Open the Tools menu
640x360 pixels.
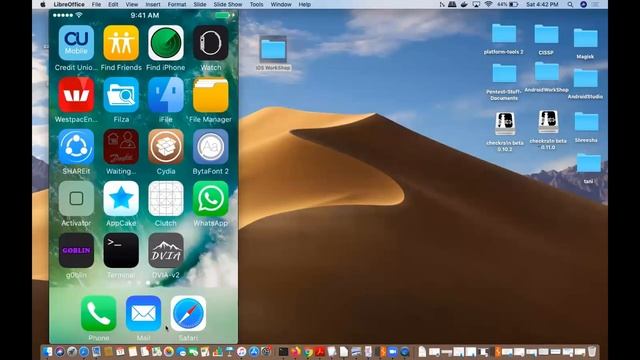256,4
